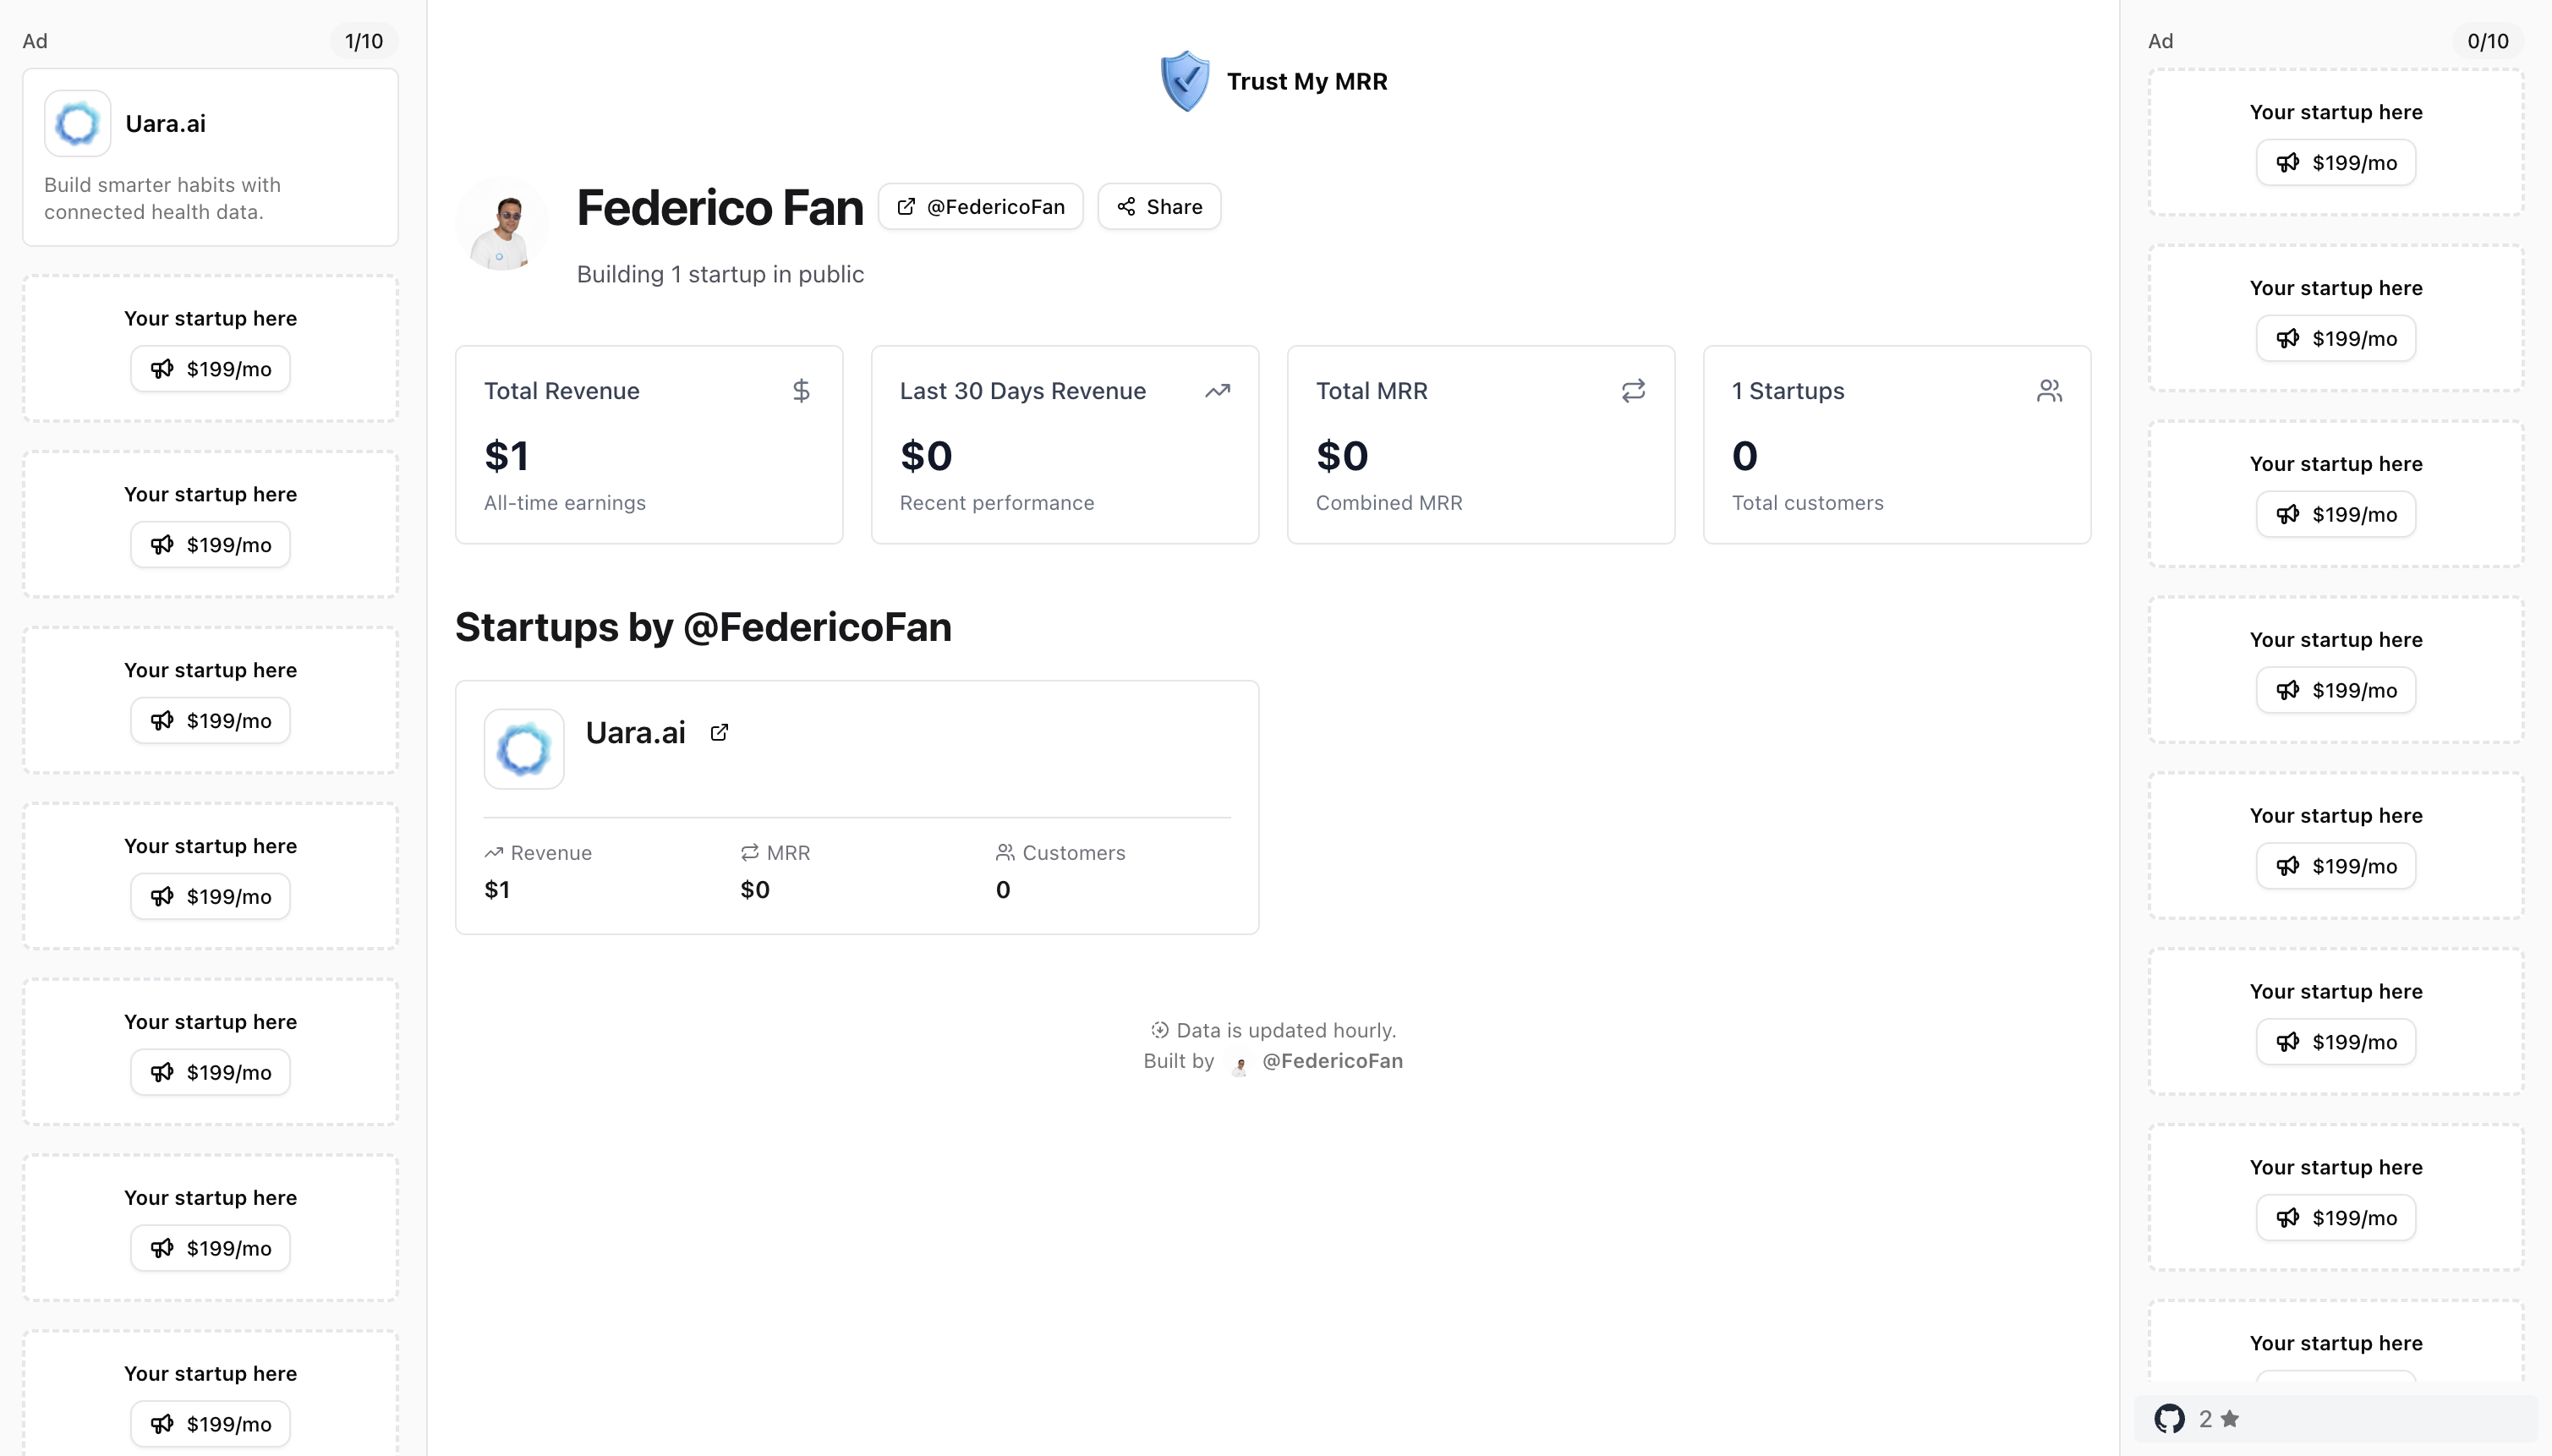Click the Trust My MRR shield logo
The image size is (2552, 1456).
(x=1185, y=81)
